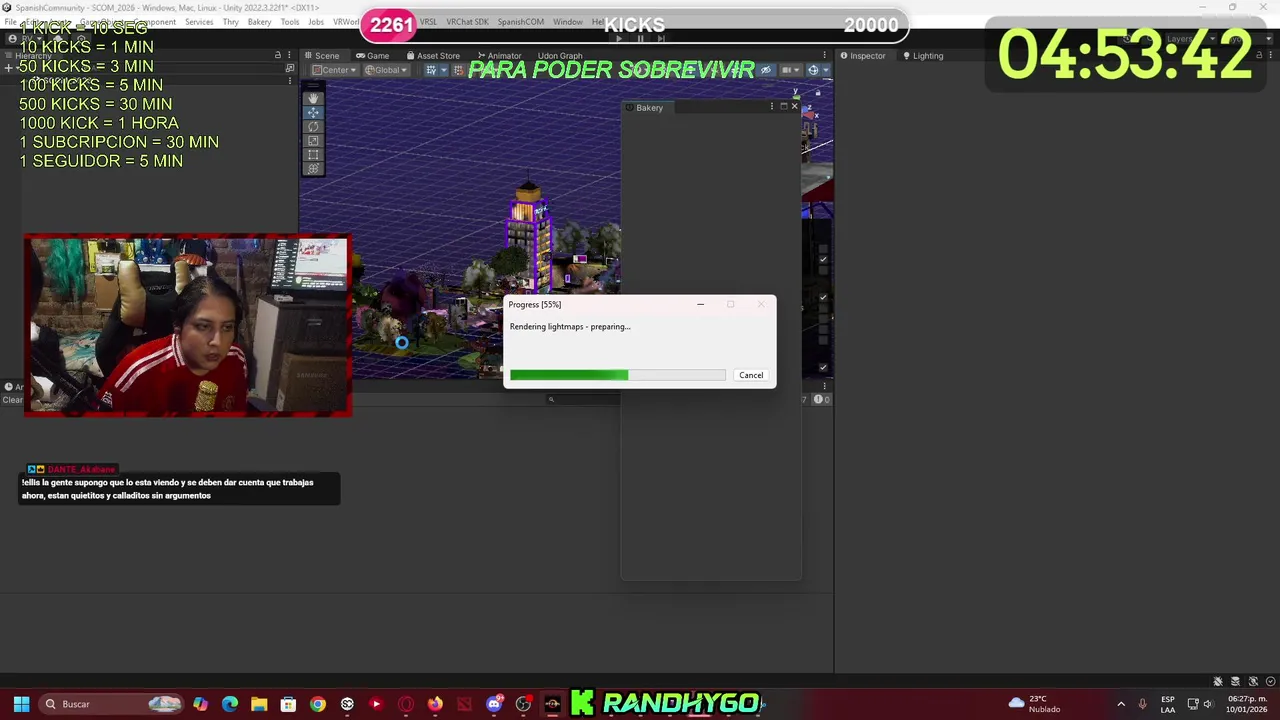Switch to the Lighting tab
Screen dimensions: 1280x720
point(923,55)
